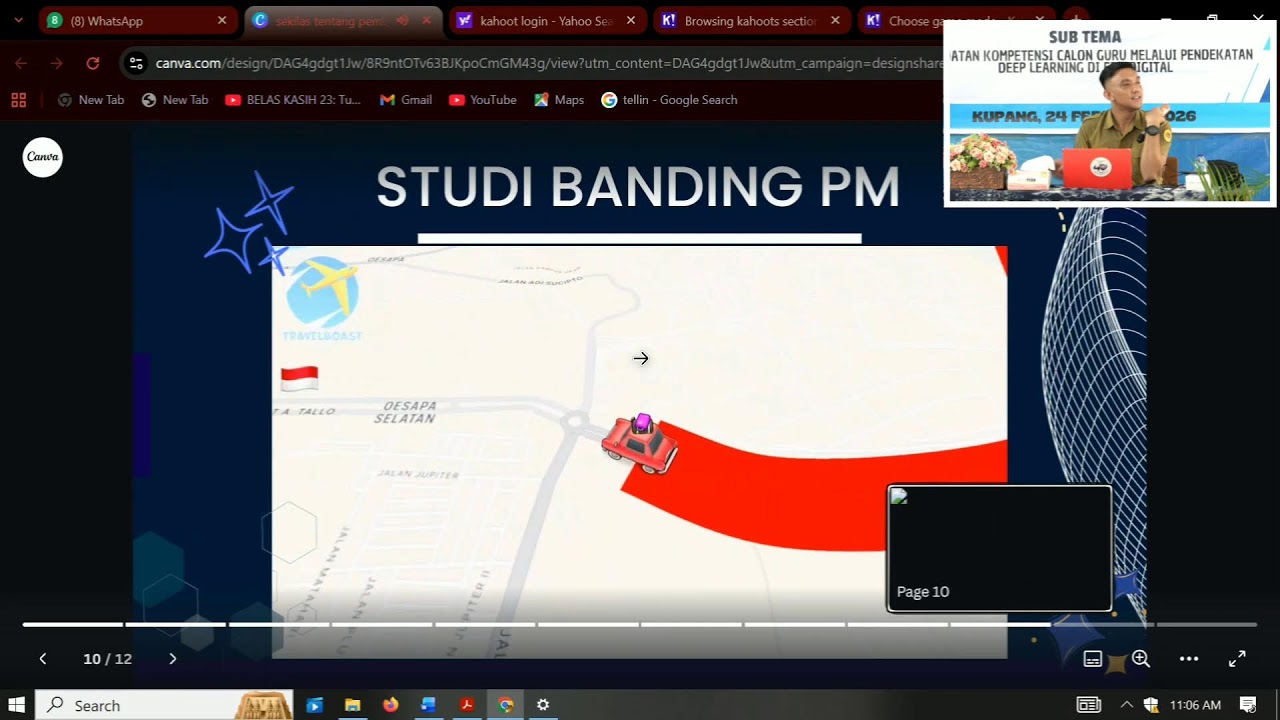Open the Windows notification center
Viewport: 1280px width, 720px height.
pos(1247,705)
